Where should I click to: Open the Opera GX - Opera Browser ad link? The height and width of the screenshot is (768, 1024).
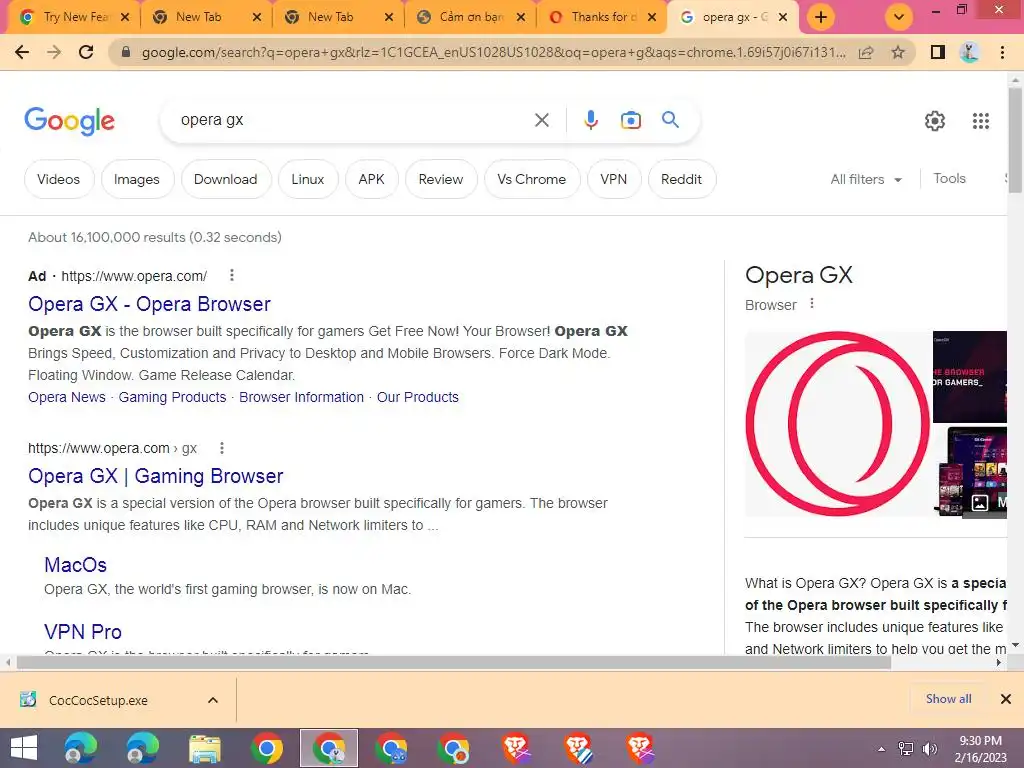pyautogui.click(x=149, y=304)
